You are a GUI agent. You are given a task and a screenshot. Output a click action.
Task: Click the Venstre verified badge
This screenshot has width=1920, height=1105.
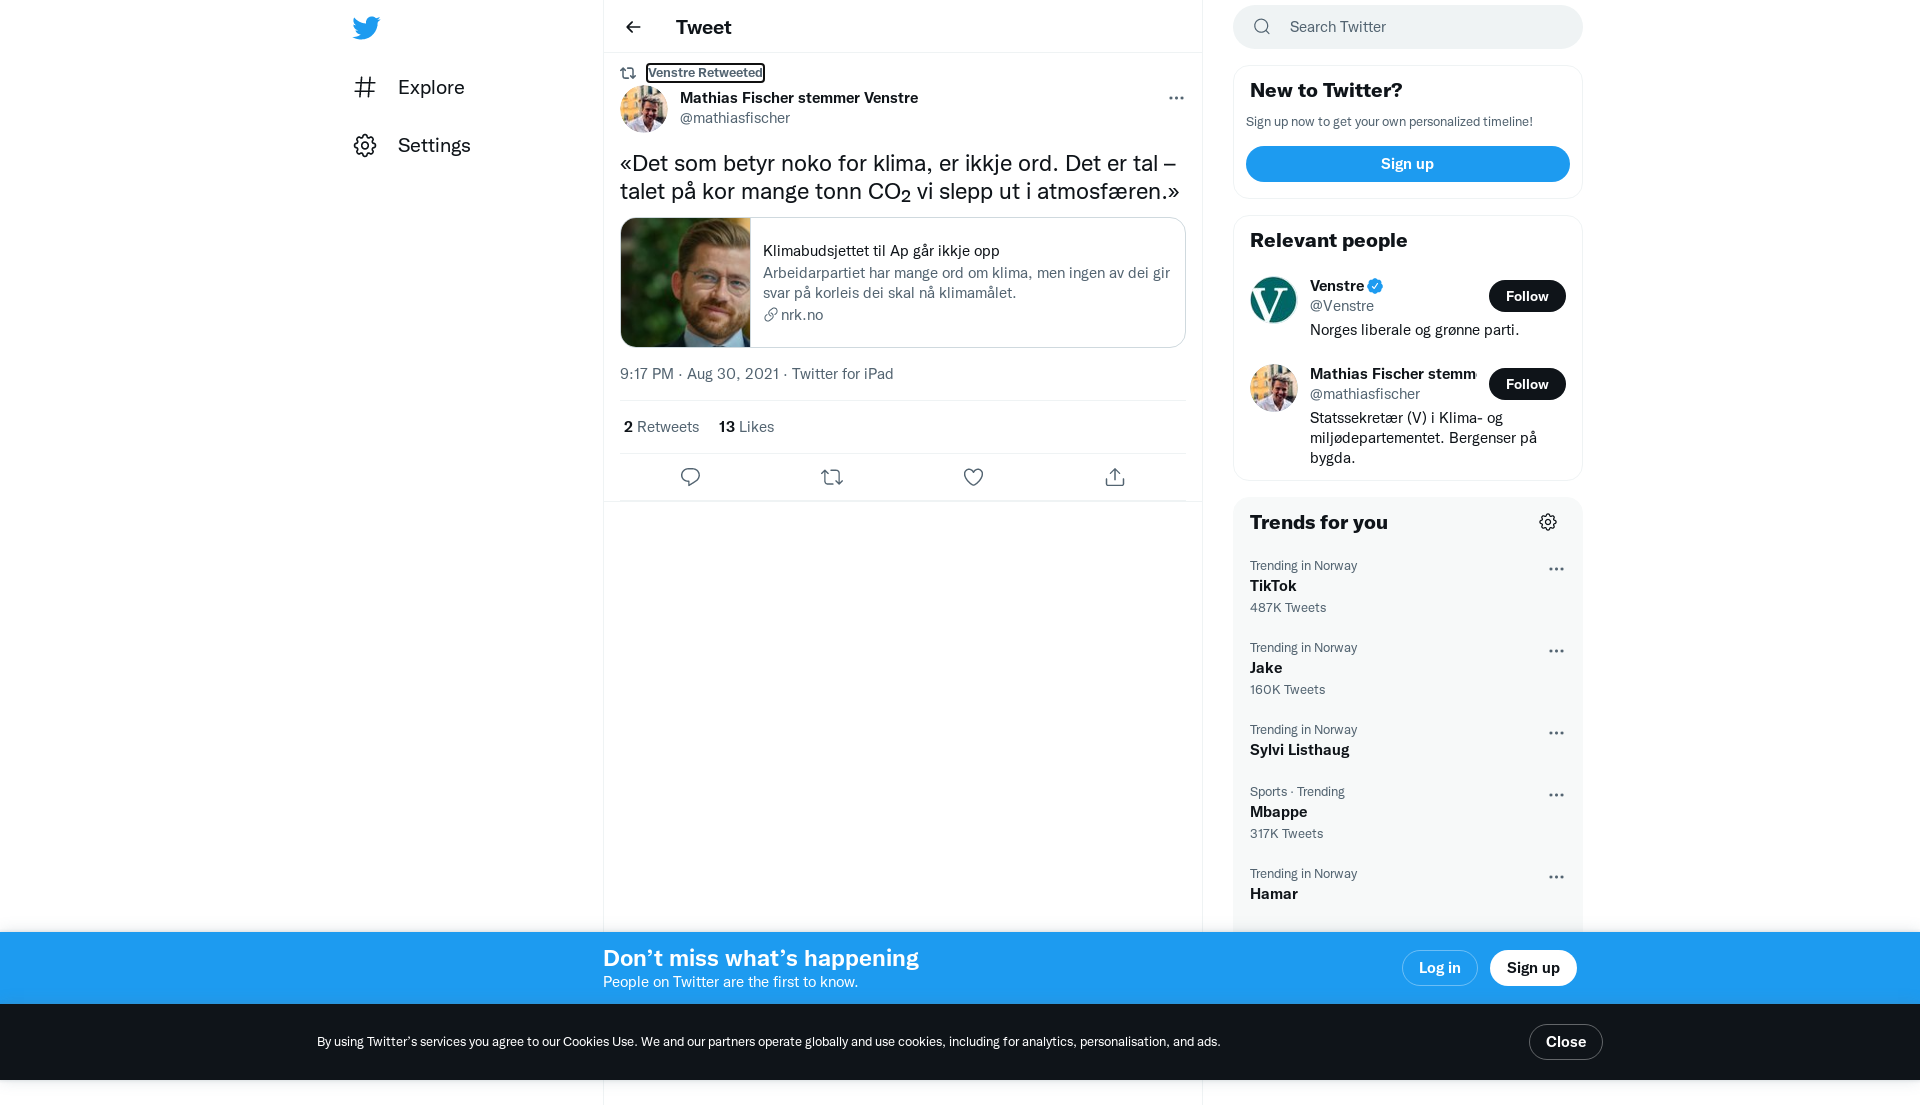[x=1375, y=286]
